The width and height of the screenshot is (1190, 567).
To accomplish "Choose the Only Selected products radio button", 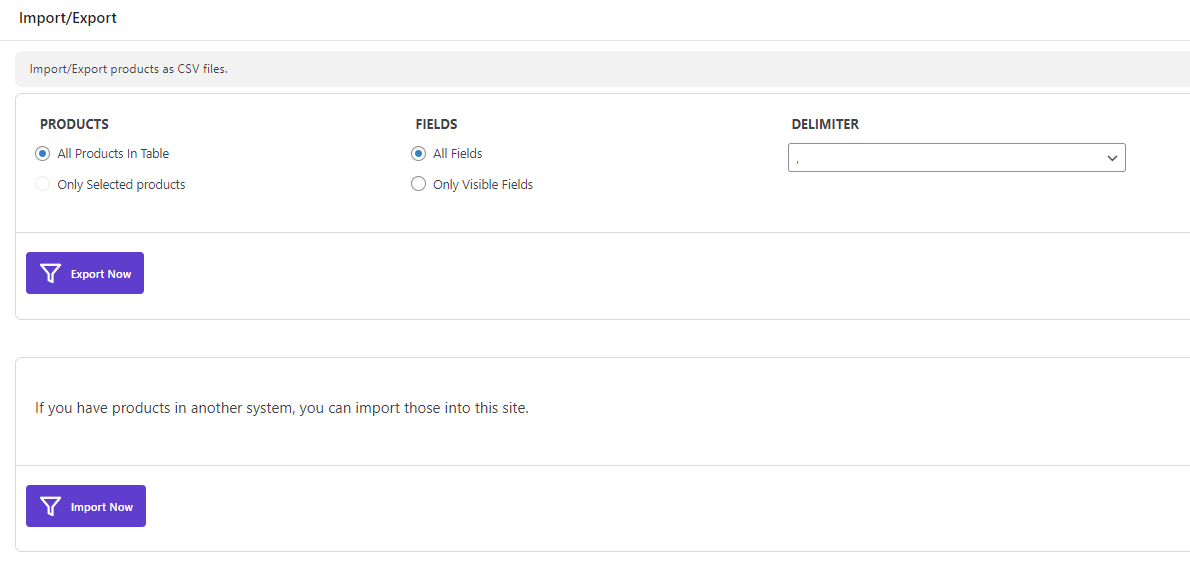I will tap(42, 185).
